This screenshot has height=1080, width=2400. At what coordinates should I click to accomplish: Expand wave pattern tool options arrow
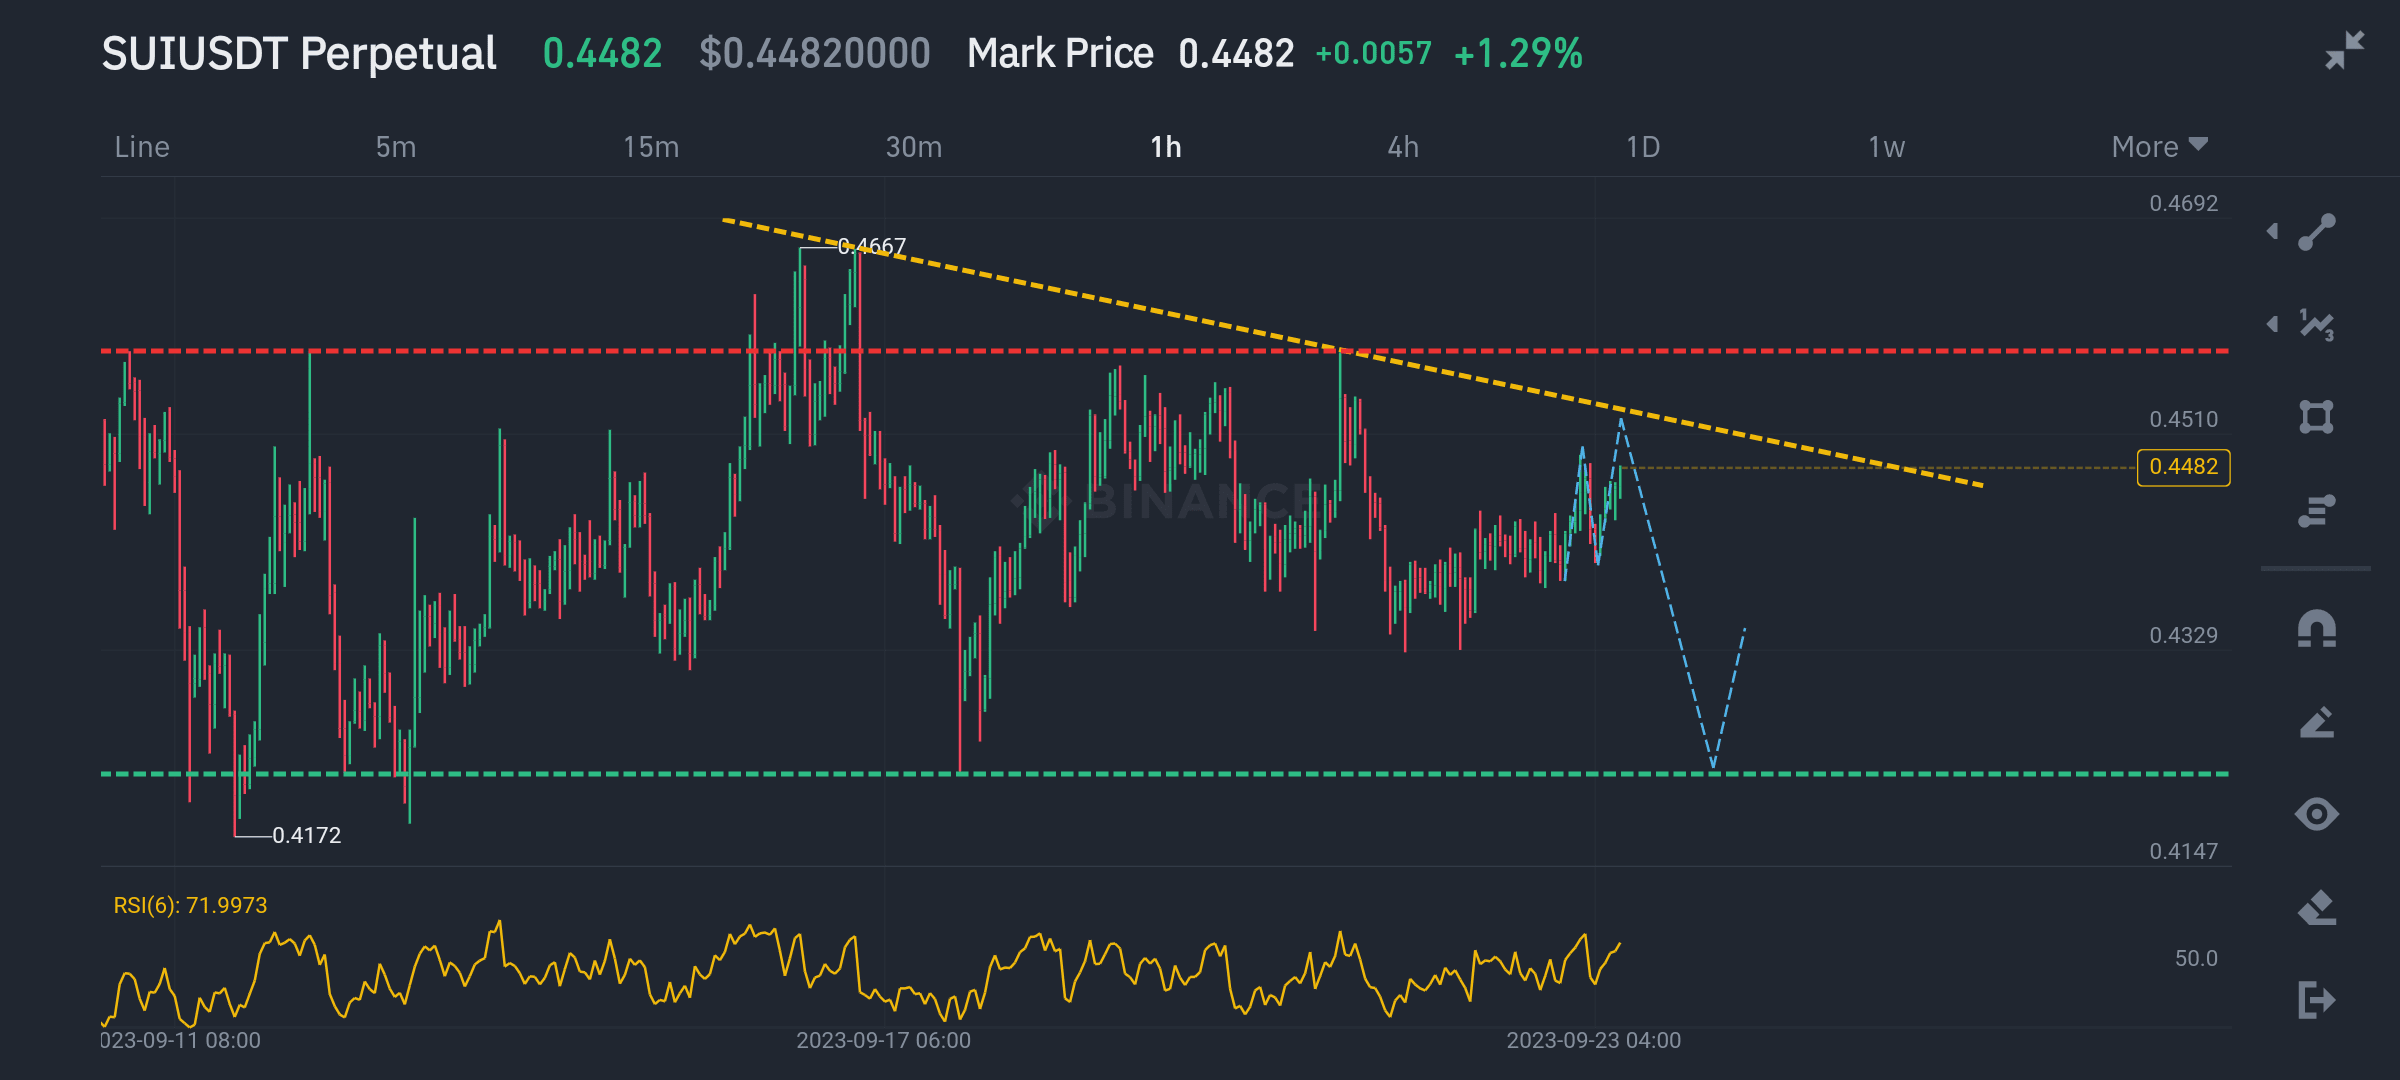click(2273, 324)
